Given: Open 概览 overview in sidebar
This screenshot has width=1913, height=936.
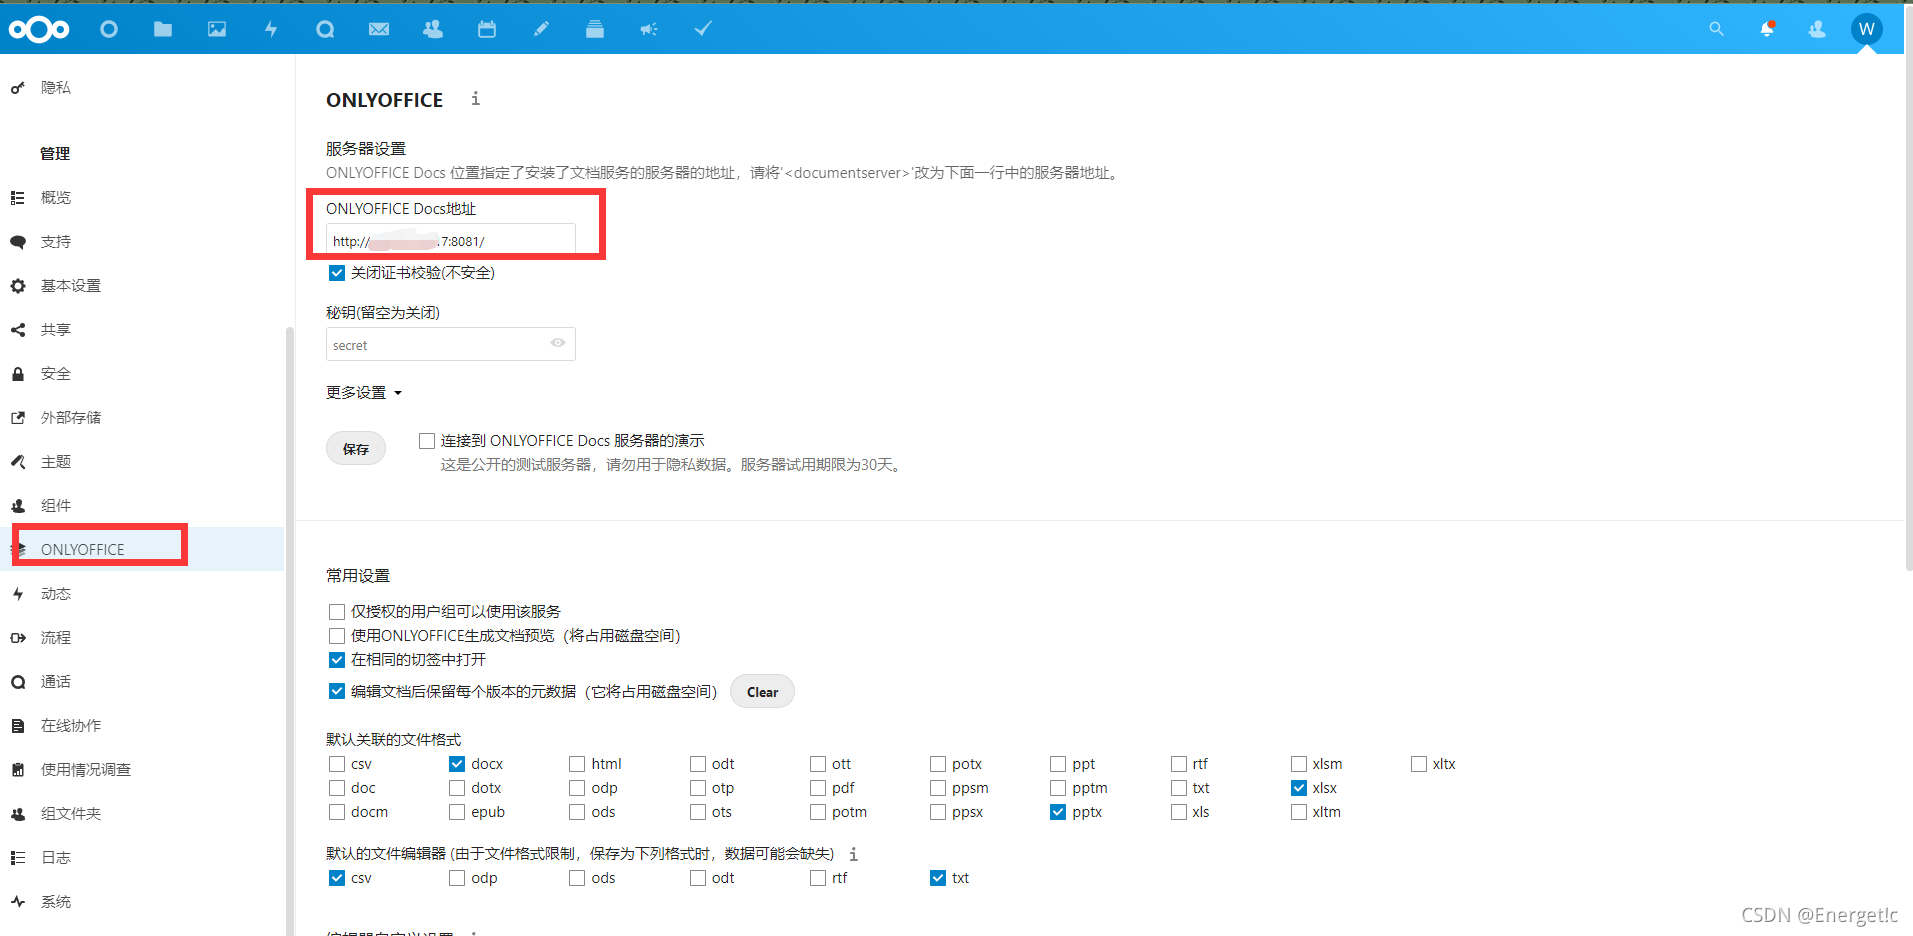Looking at the screenshot, I should coord(56,198).
